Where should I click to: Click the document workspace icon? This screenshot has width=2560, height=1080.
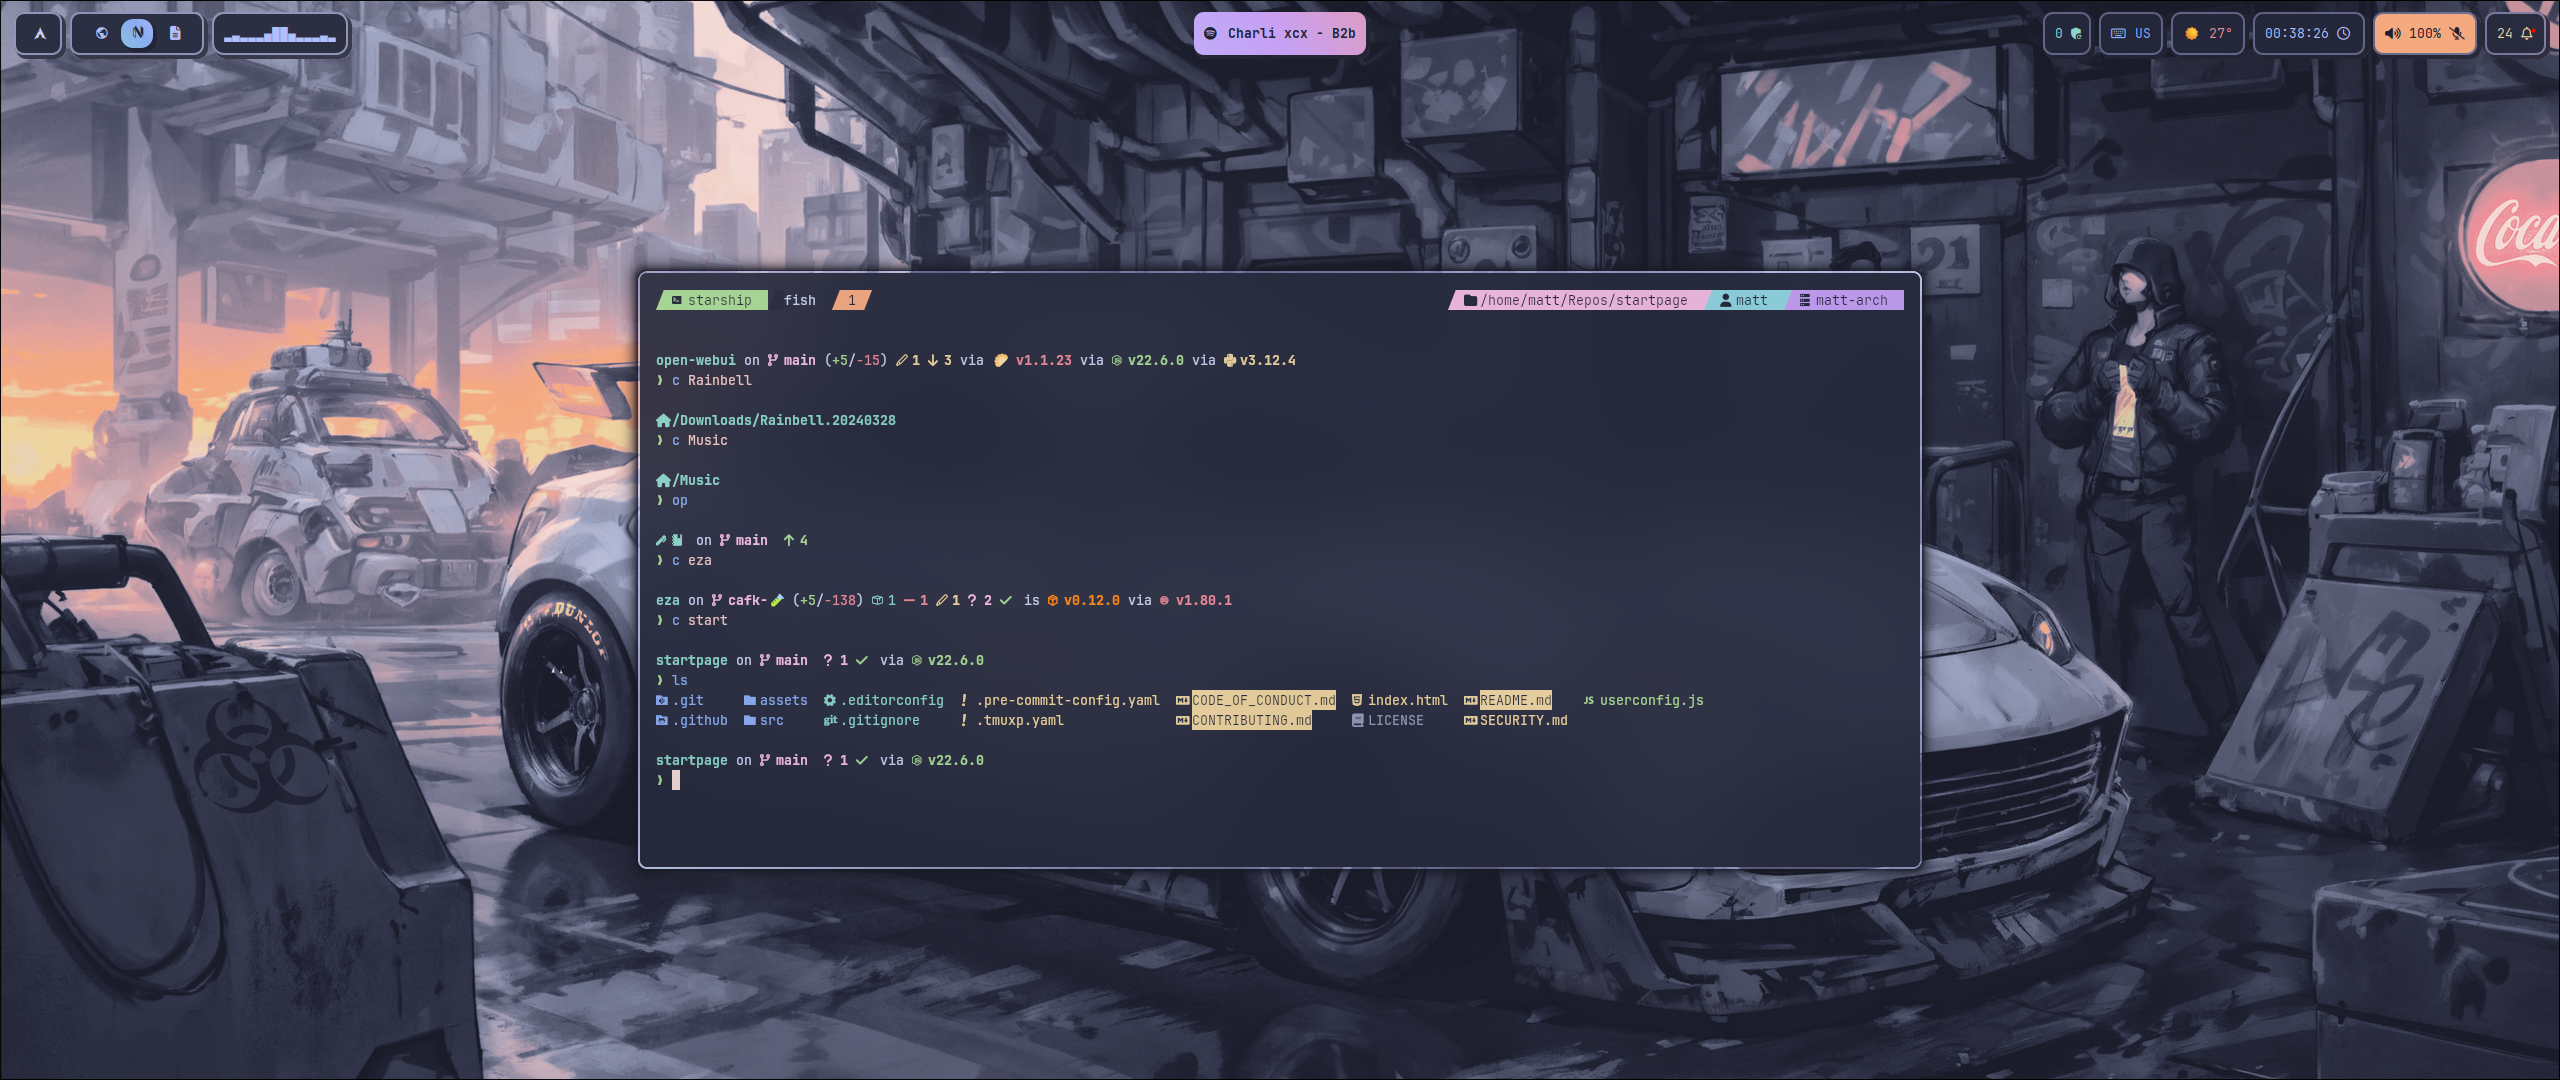(x=174, y=33)
